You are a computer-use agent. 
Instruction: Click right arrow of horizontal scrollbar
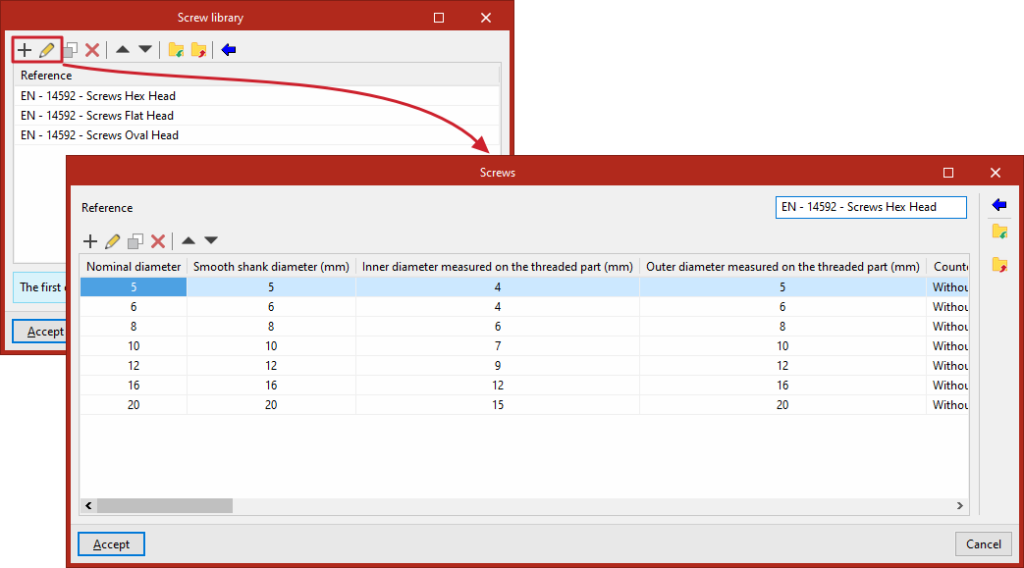tap(960, 506)
